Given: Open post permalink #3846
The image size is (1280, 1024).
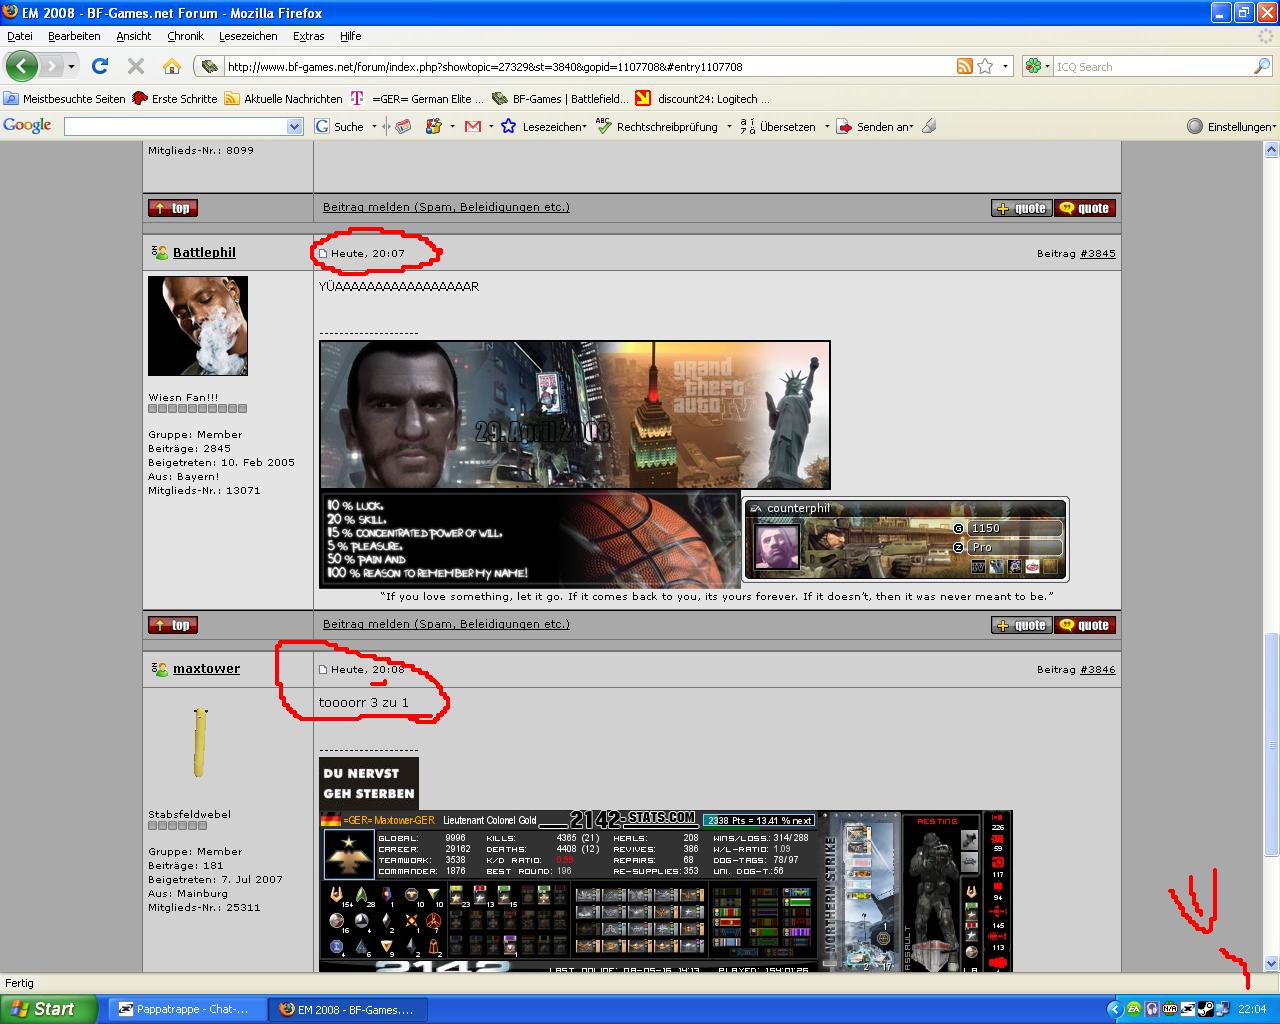Looking at the screenshot, I should pyautogui.click(x=1097, y=669).
